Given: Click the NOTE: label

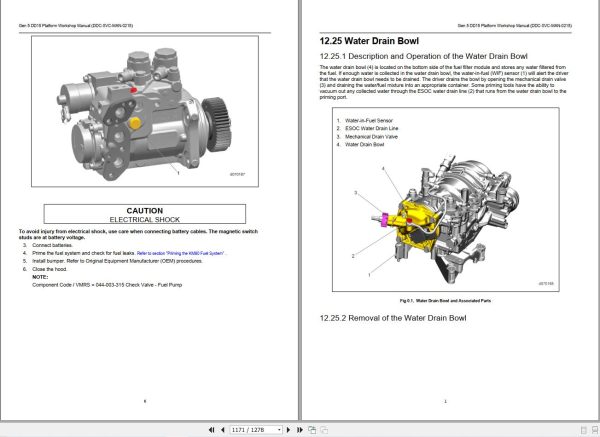Looking at the screenshot, I should click(x=40, y=277).
